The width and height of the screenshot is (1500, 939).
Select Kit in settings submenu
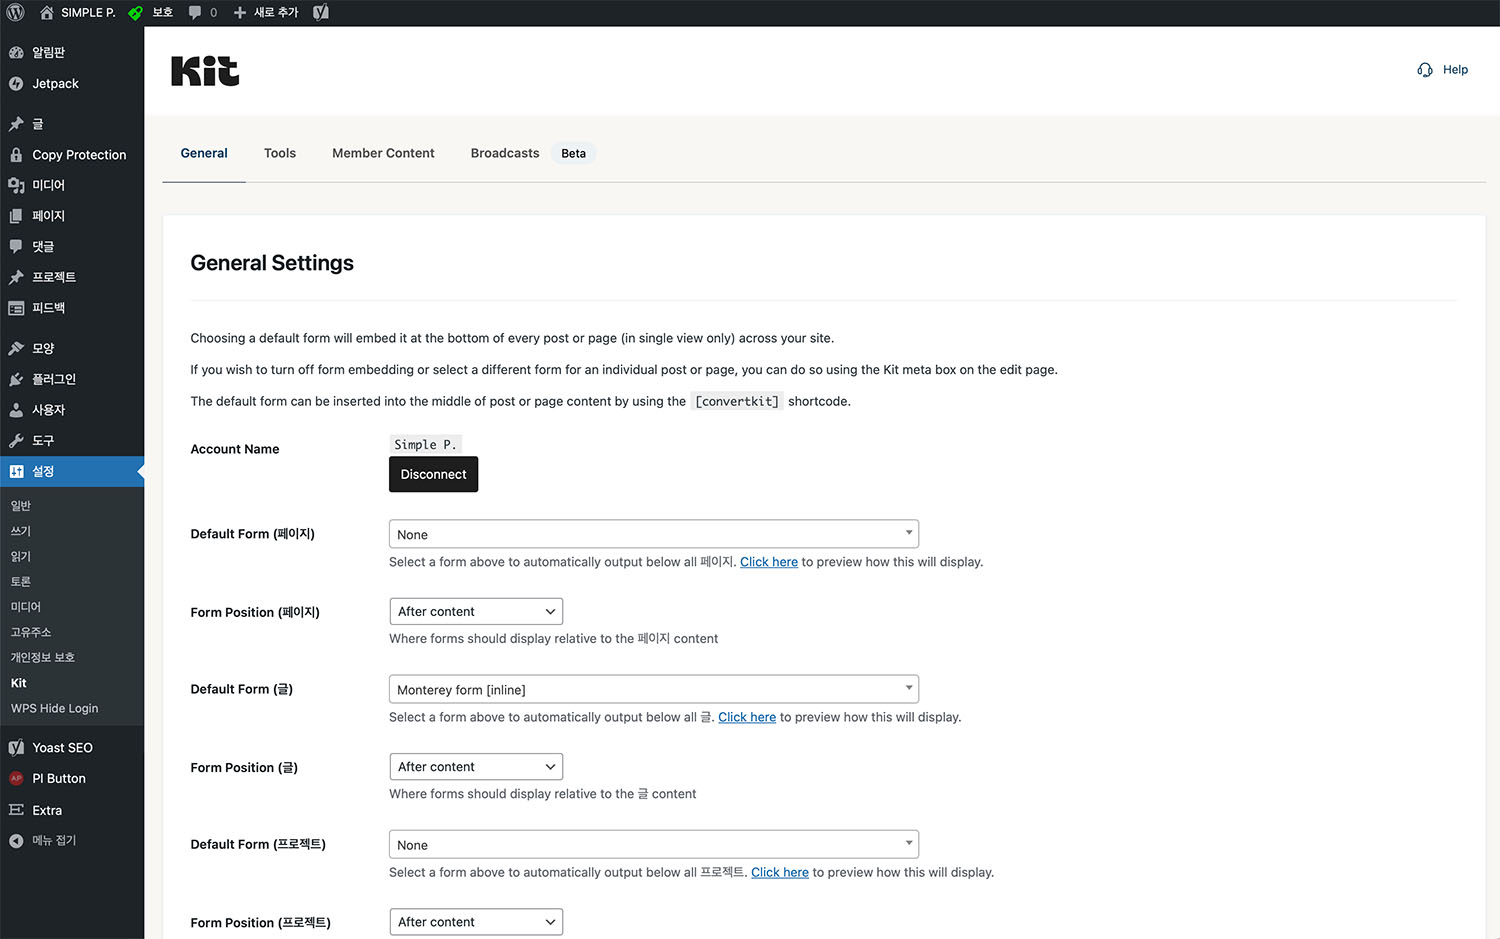tap(19, 683)
